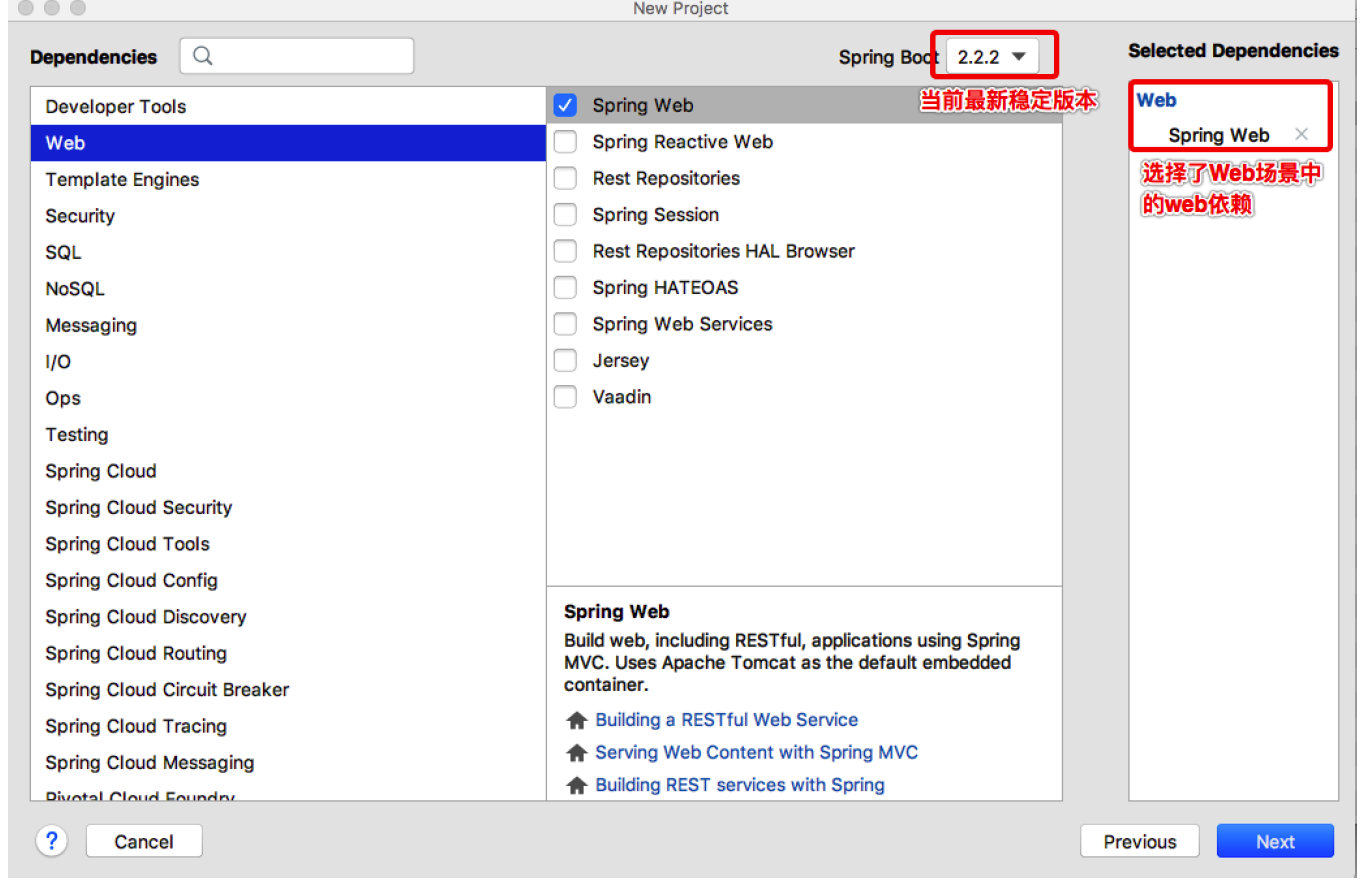Select Spring Cloud Messaging category
The width and height of the screenshot is (1370, 880).
288,763
